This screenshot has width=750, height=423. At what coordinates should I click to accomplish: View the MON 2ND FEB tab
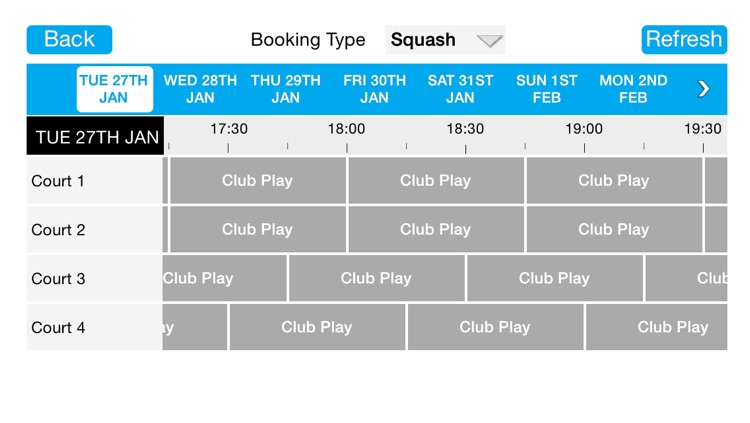point(633,89)
